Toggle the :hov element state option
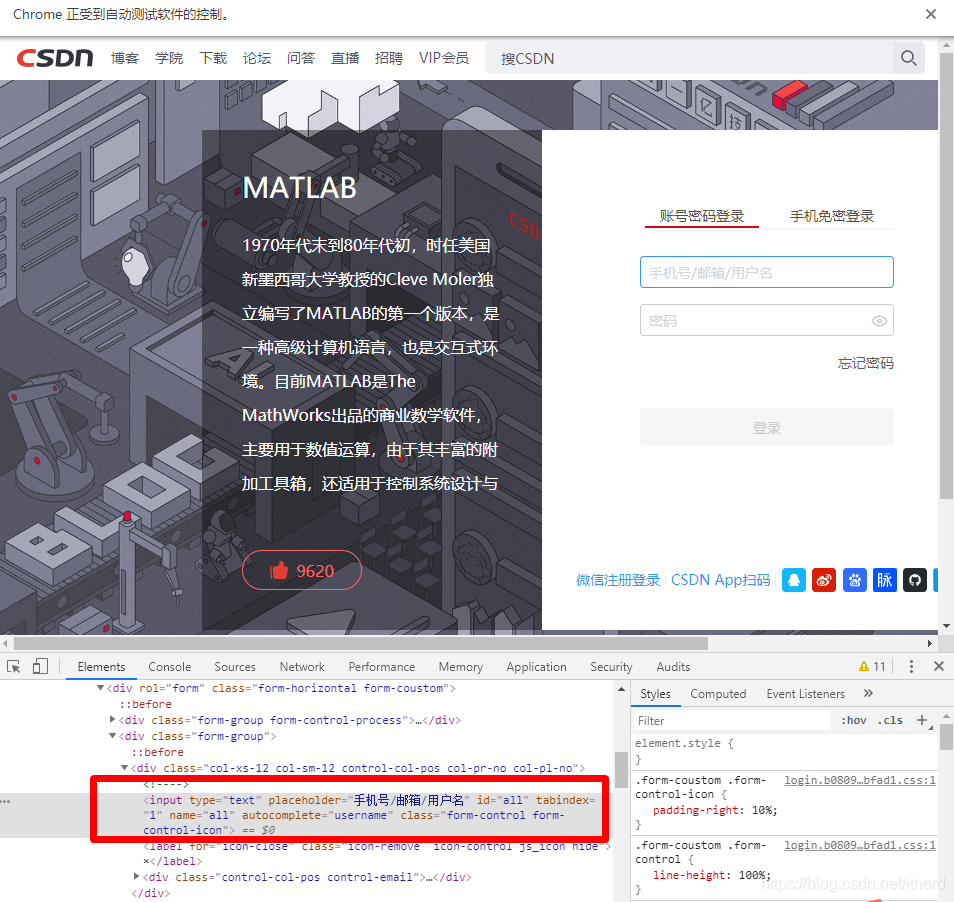This screenshot has height=902, width=954. pos(854,720)
